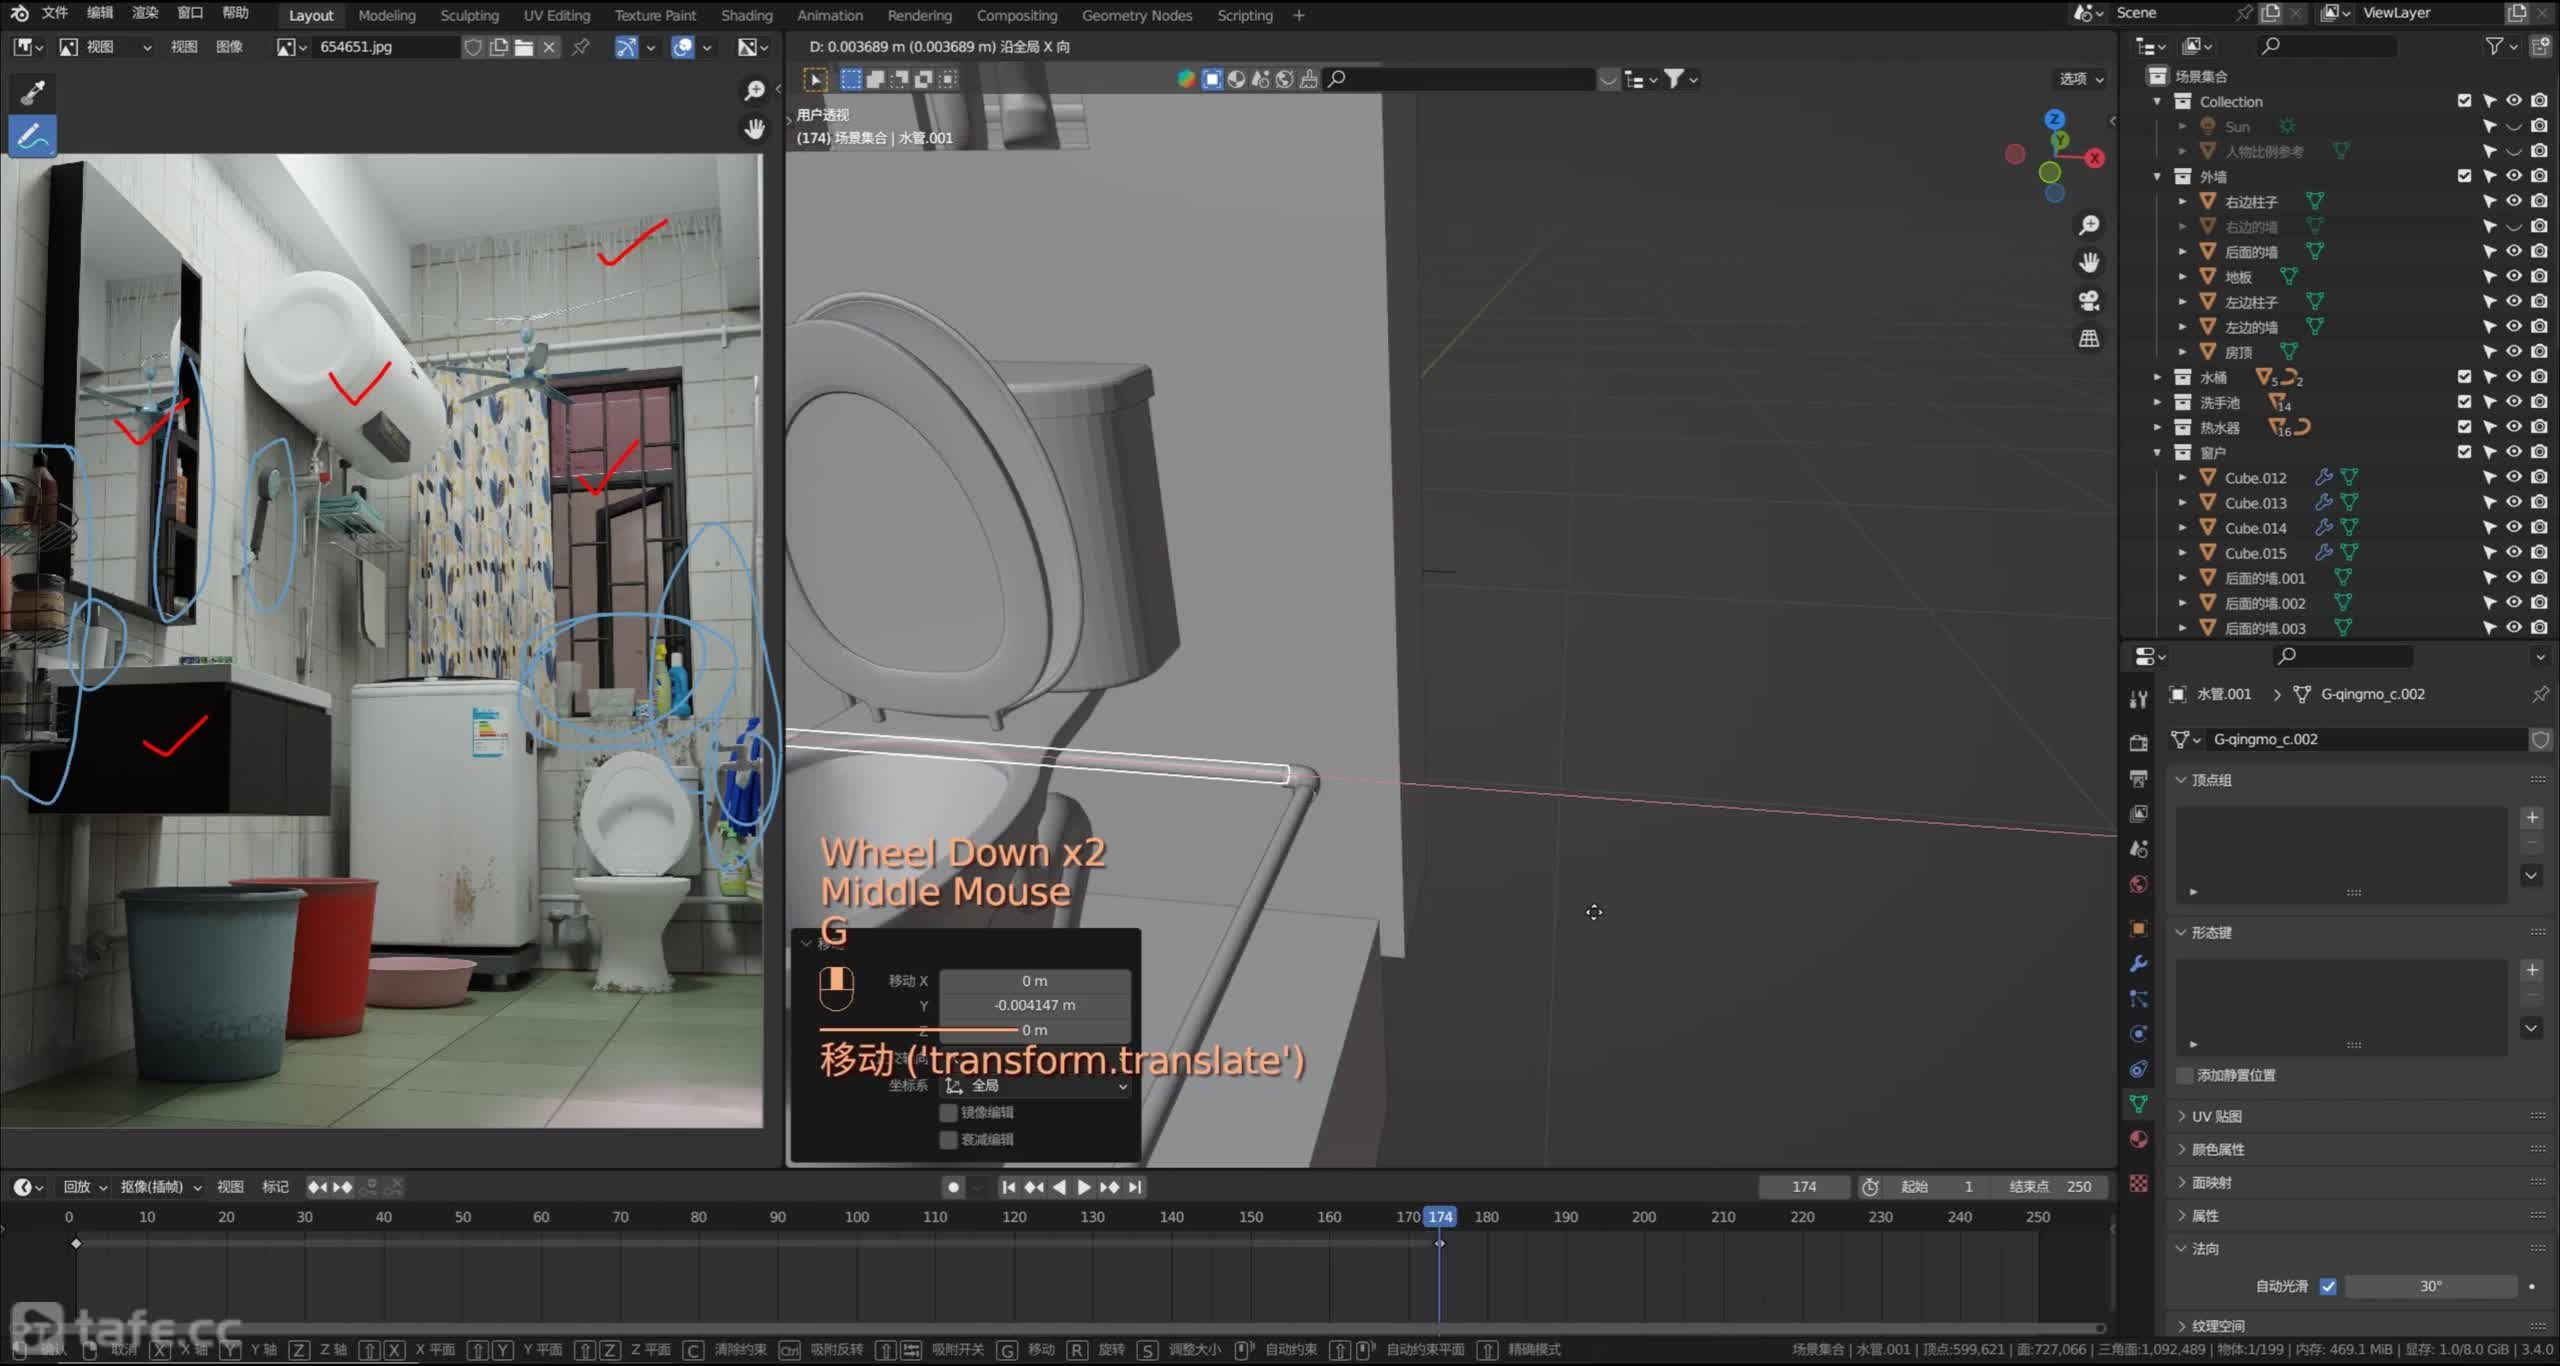2560x1366 pixels.
Task: Click the red X axis on navigation gizmo
Action: pyautogui.click(x=2094, y=158)
